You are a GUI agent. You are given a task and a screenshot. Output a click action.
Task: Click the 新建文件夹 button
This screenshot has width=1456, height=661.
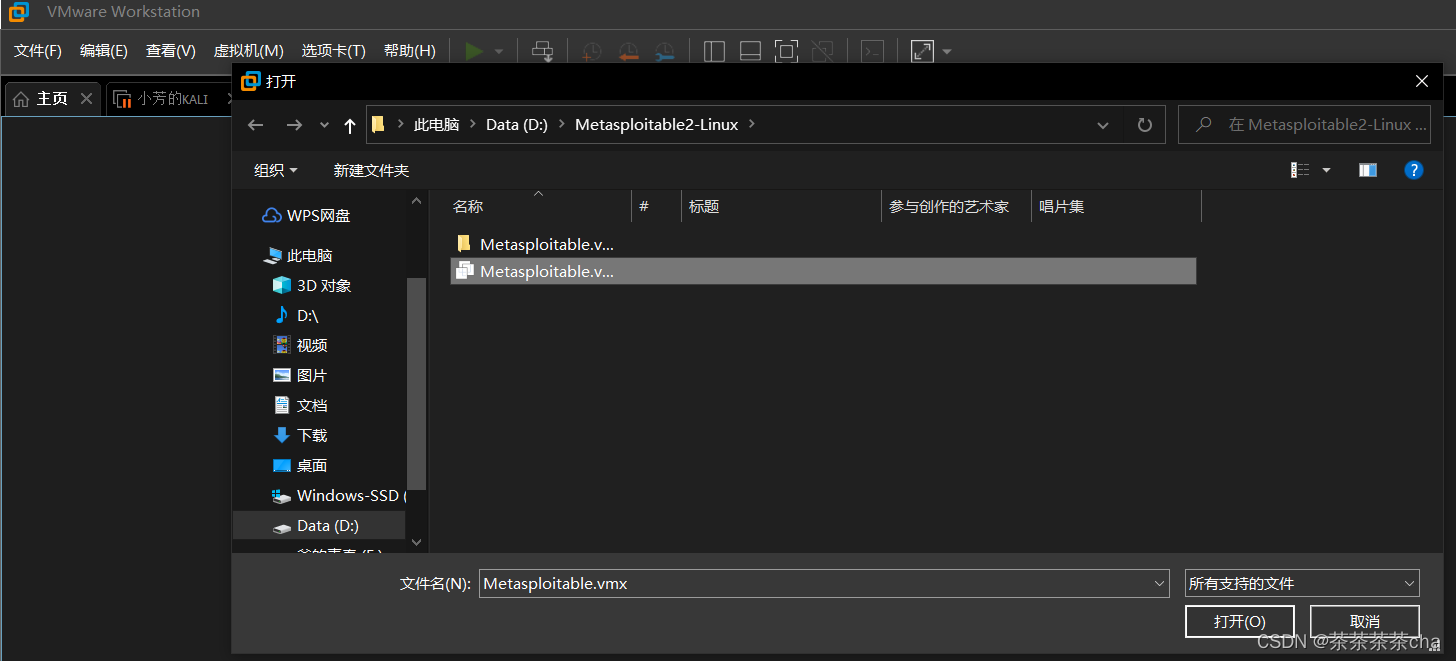[x=371, y=170]
